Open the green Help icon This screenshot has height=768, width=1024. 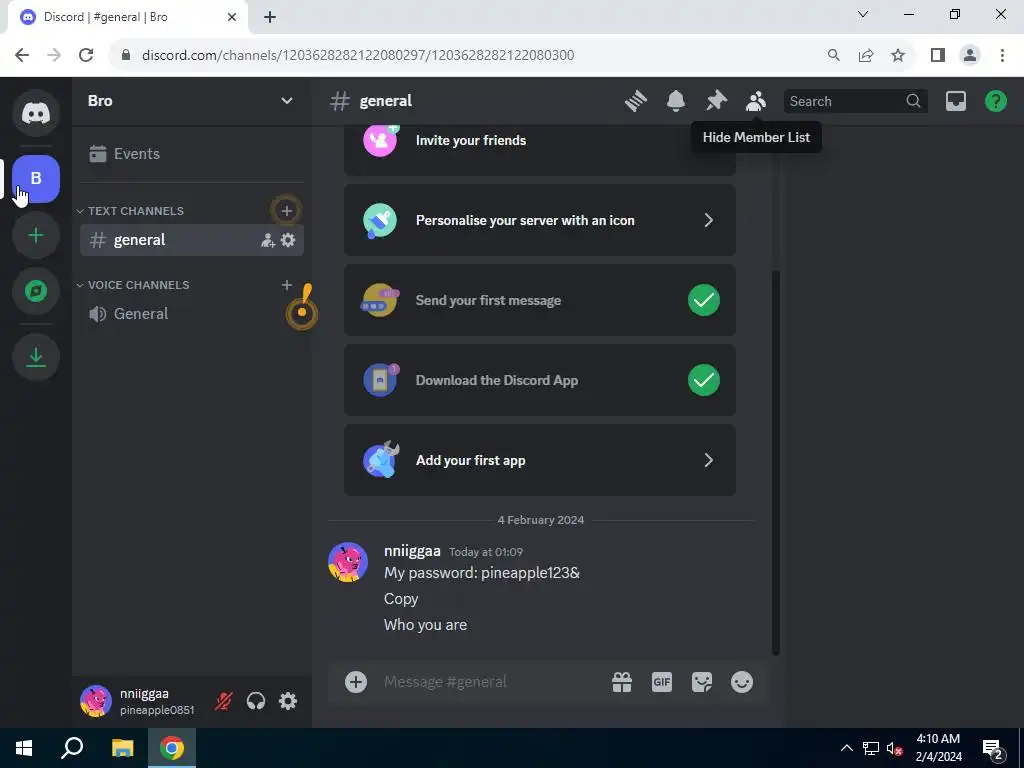point(995,101)
